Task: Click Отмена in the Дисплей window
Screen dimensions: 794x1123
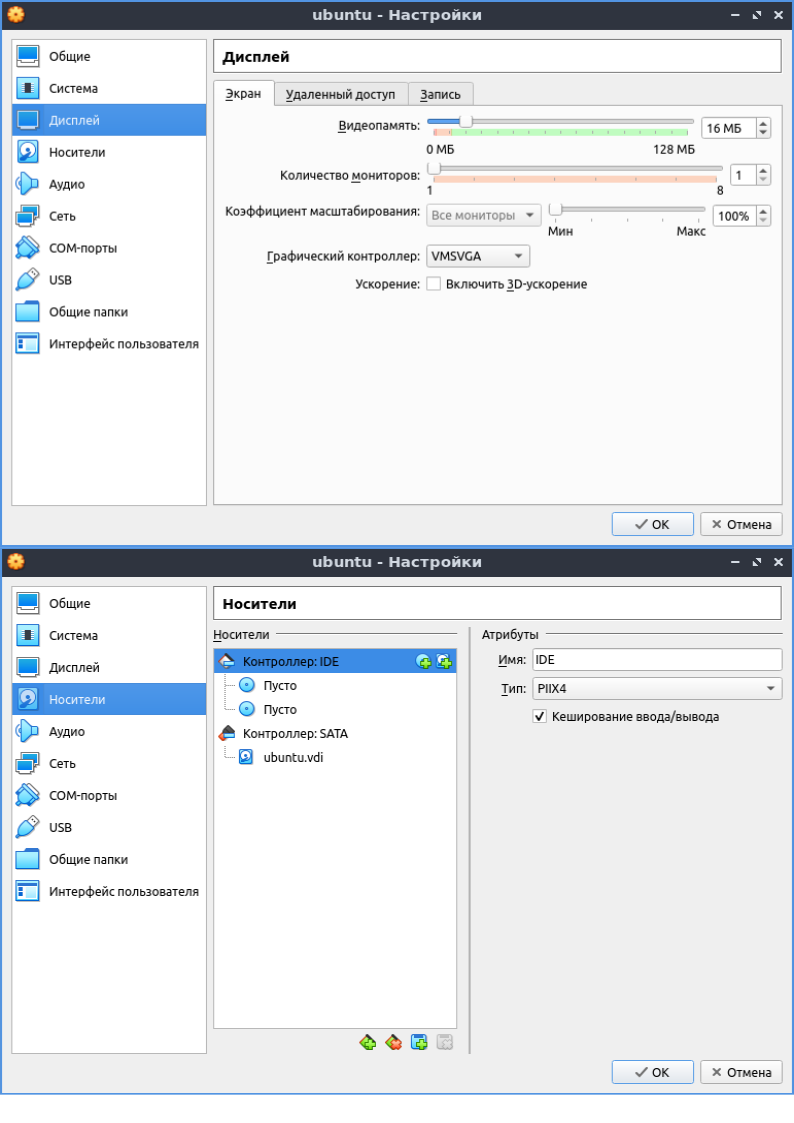Action: click(741, 524)
